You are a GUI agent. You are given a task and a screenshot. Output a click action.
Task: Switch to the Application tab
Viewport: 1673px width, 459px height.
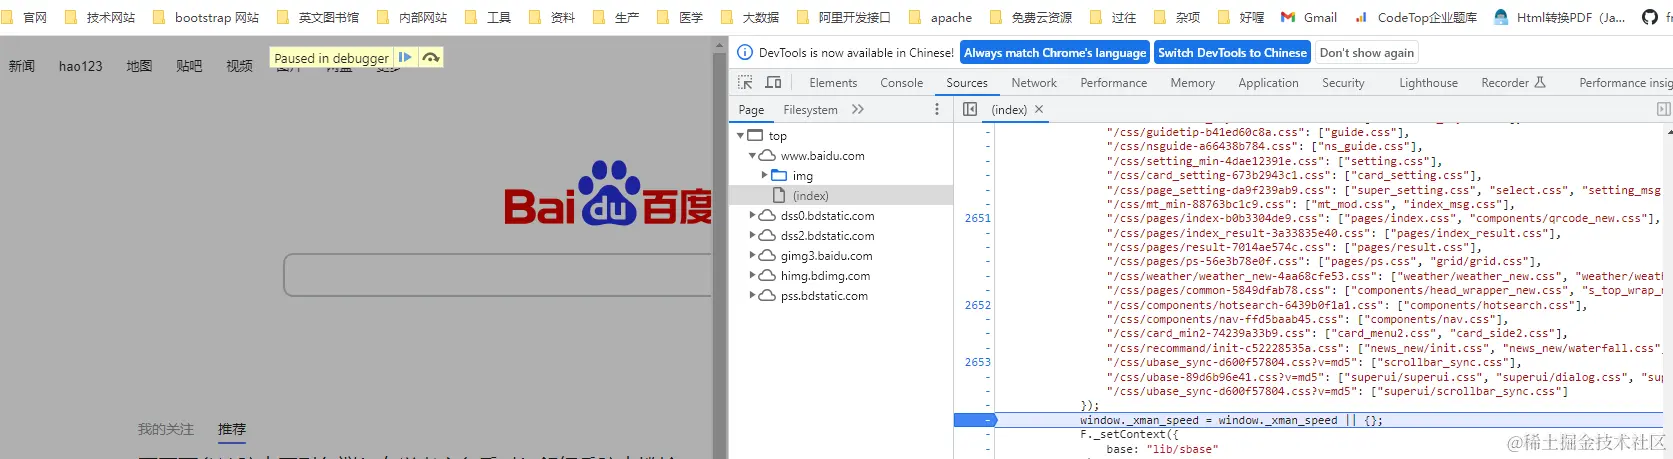1268,83
